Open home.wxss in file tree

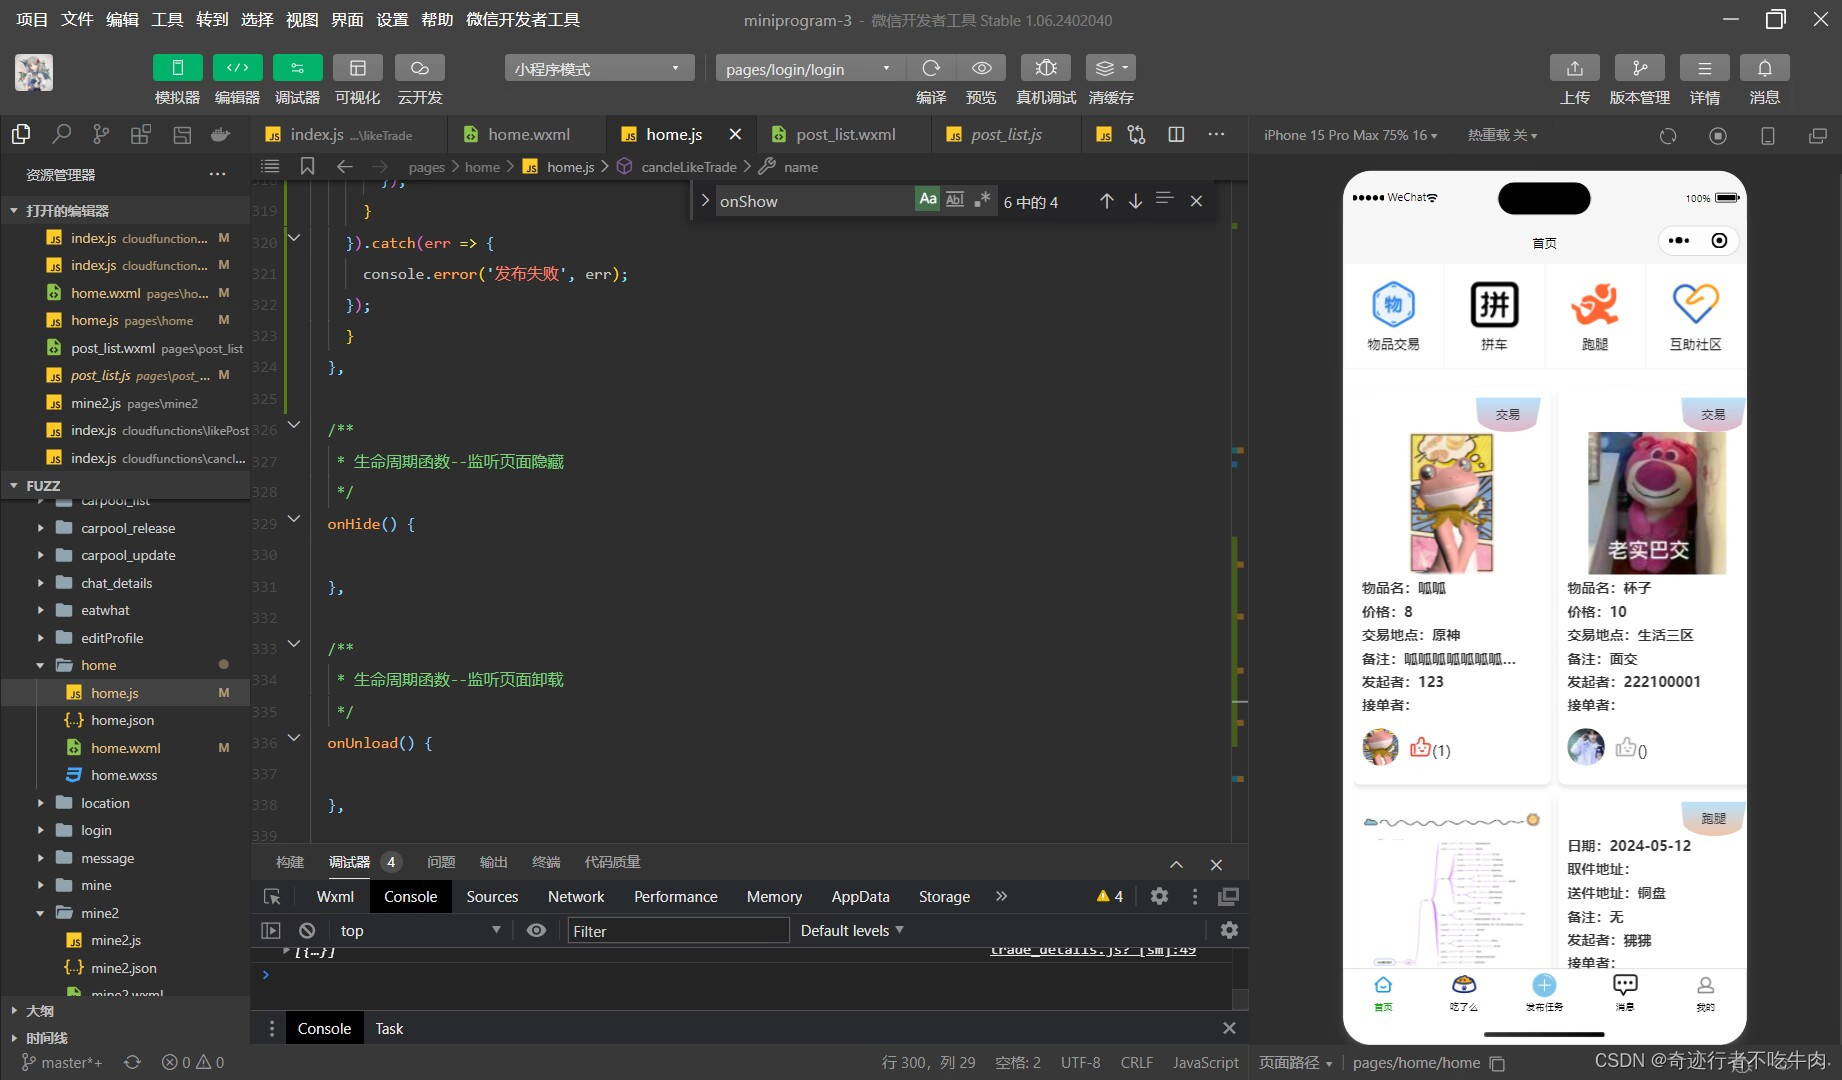click(x=124, y=775)
